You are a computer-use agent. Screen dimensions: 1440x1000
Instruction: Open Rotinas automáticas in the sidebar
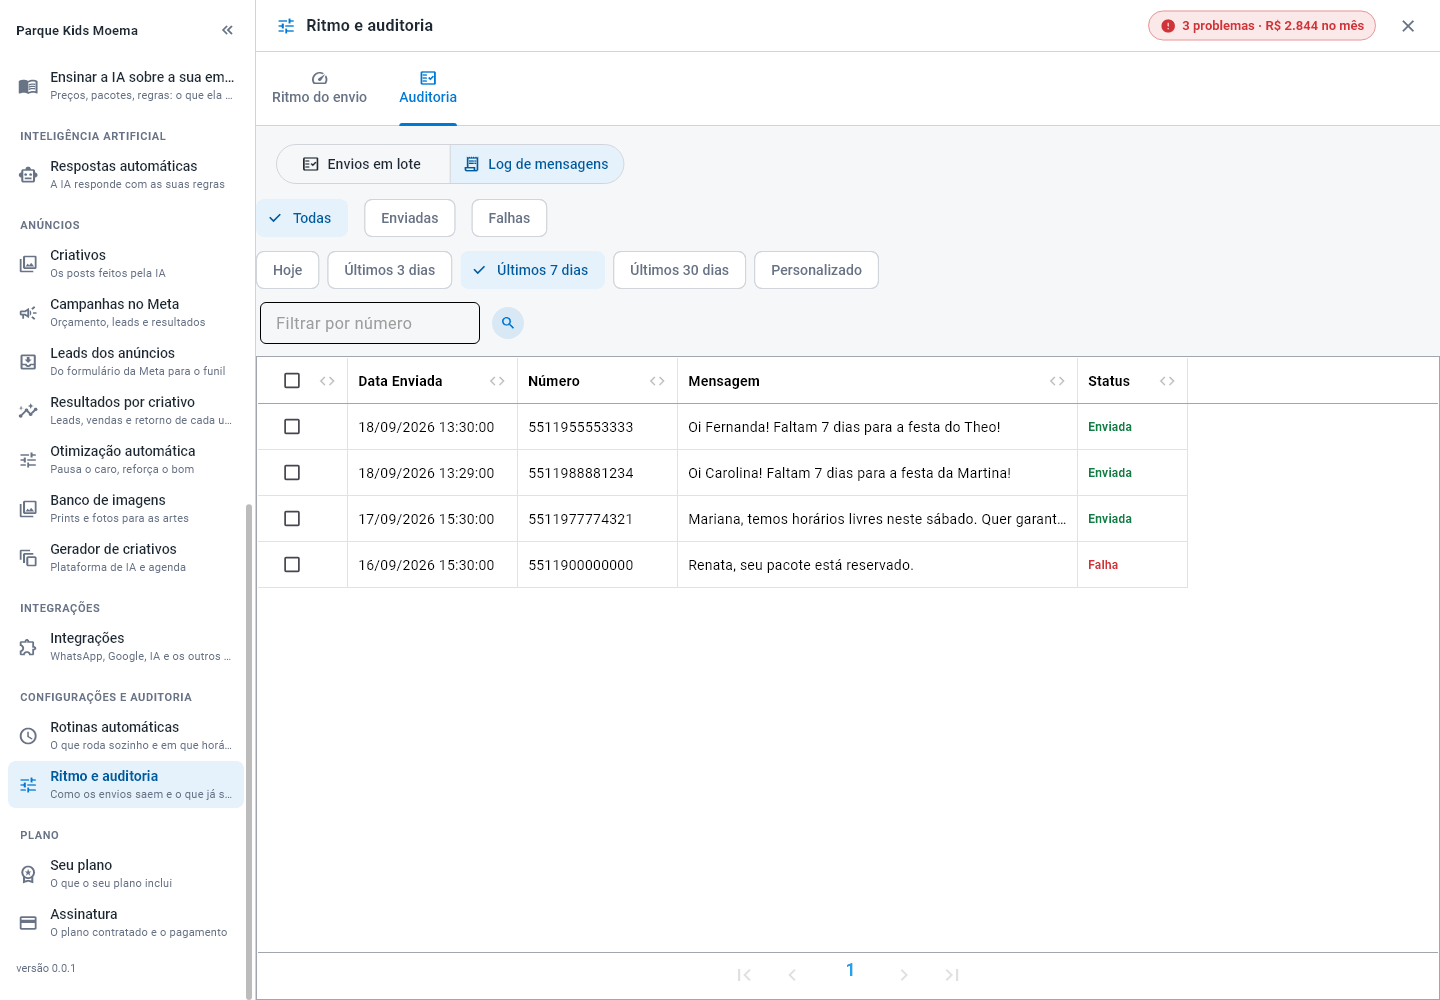[x=126, y=736]
